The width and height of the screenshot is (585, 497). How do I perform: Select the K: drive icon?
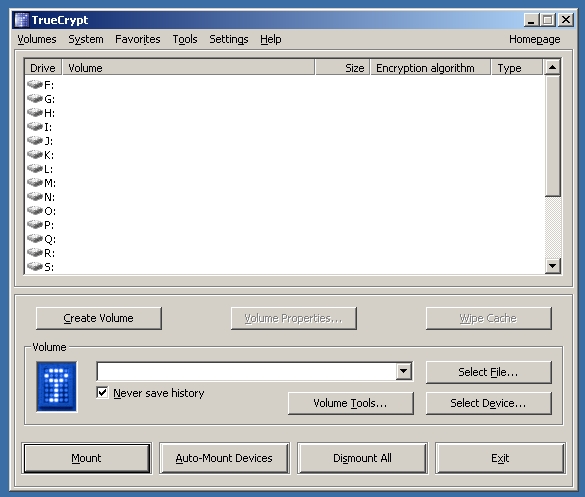35,155
